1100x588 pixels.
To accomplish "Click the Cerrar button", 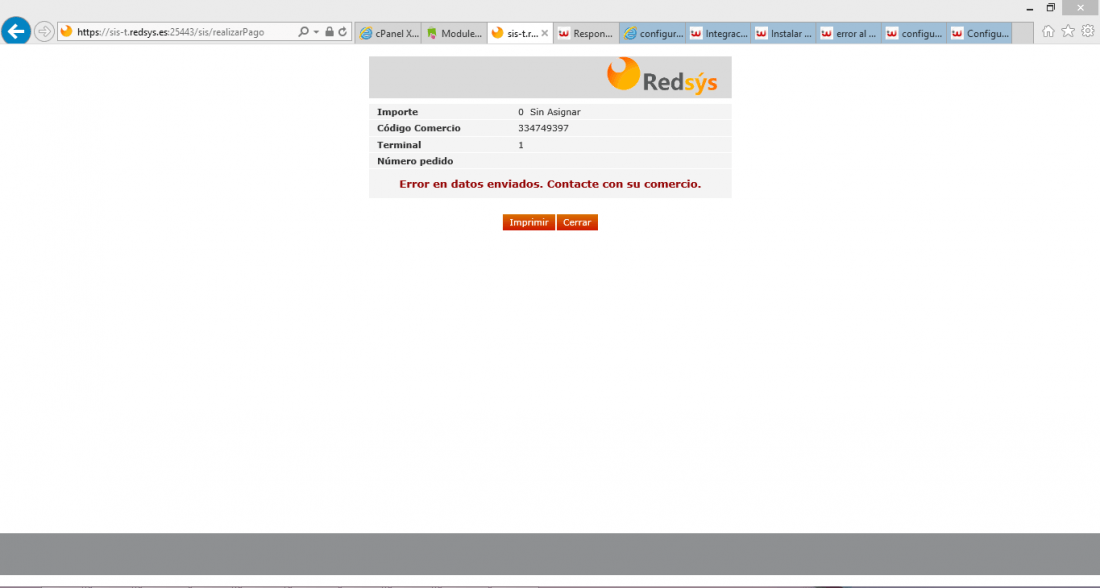I will (577, 222).
